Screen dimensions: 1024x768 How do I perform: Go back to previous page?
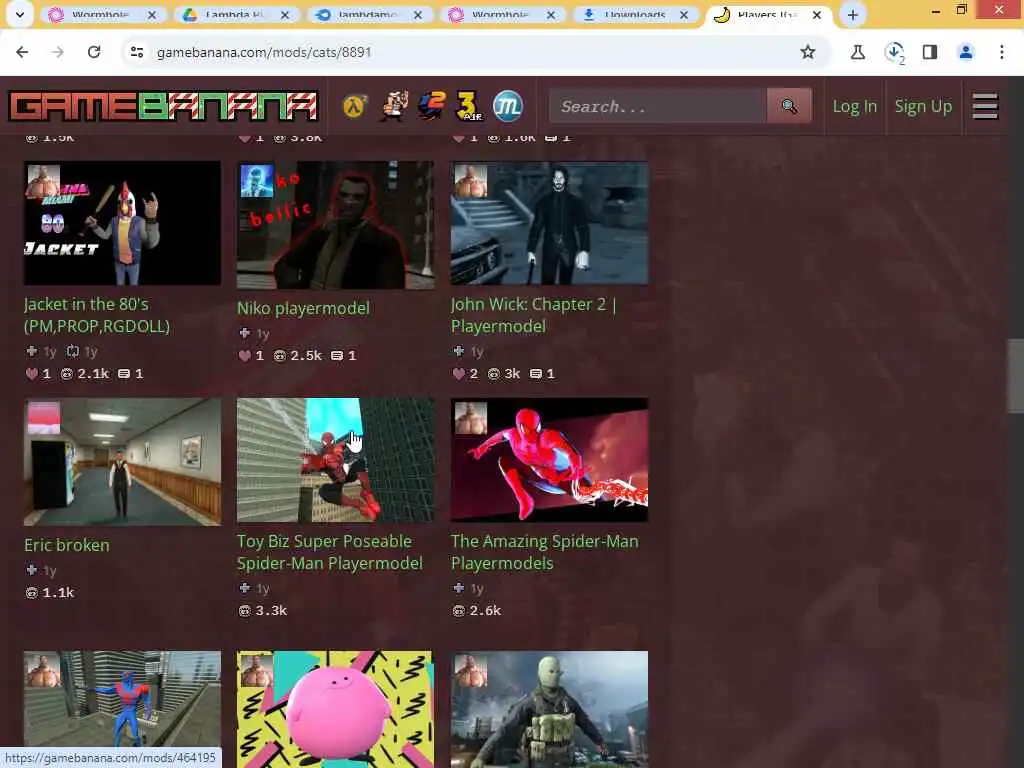(22, 52)
